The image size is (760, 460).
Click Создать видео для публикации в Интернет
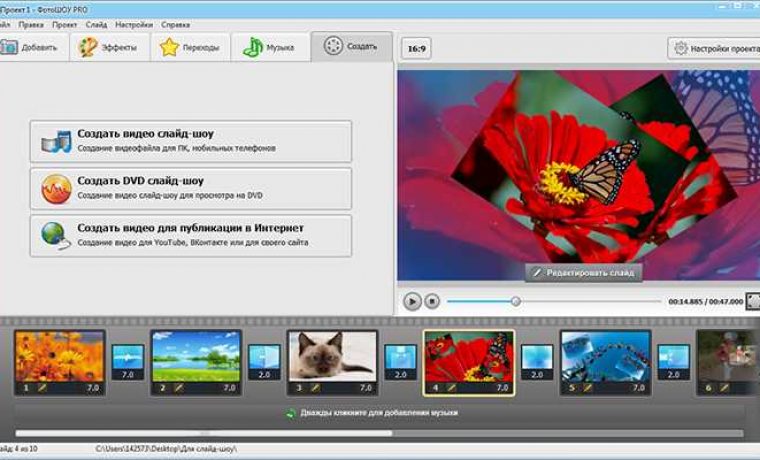click(191, 236)
